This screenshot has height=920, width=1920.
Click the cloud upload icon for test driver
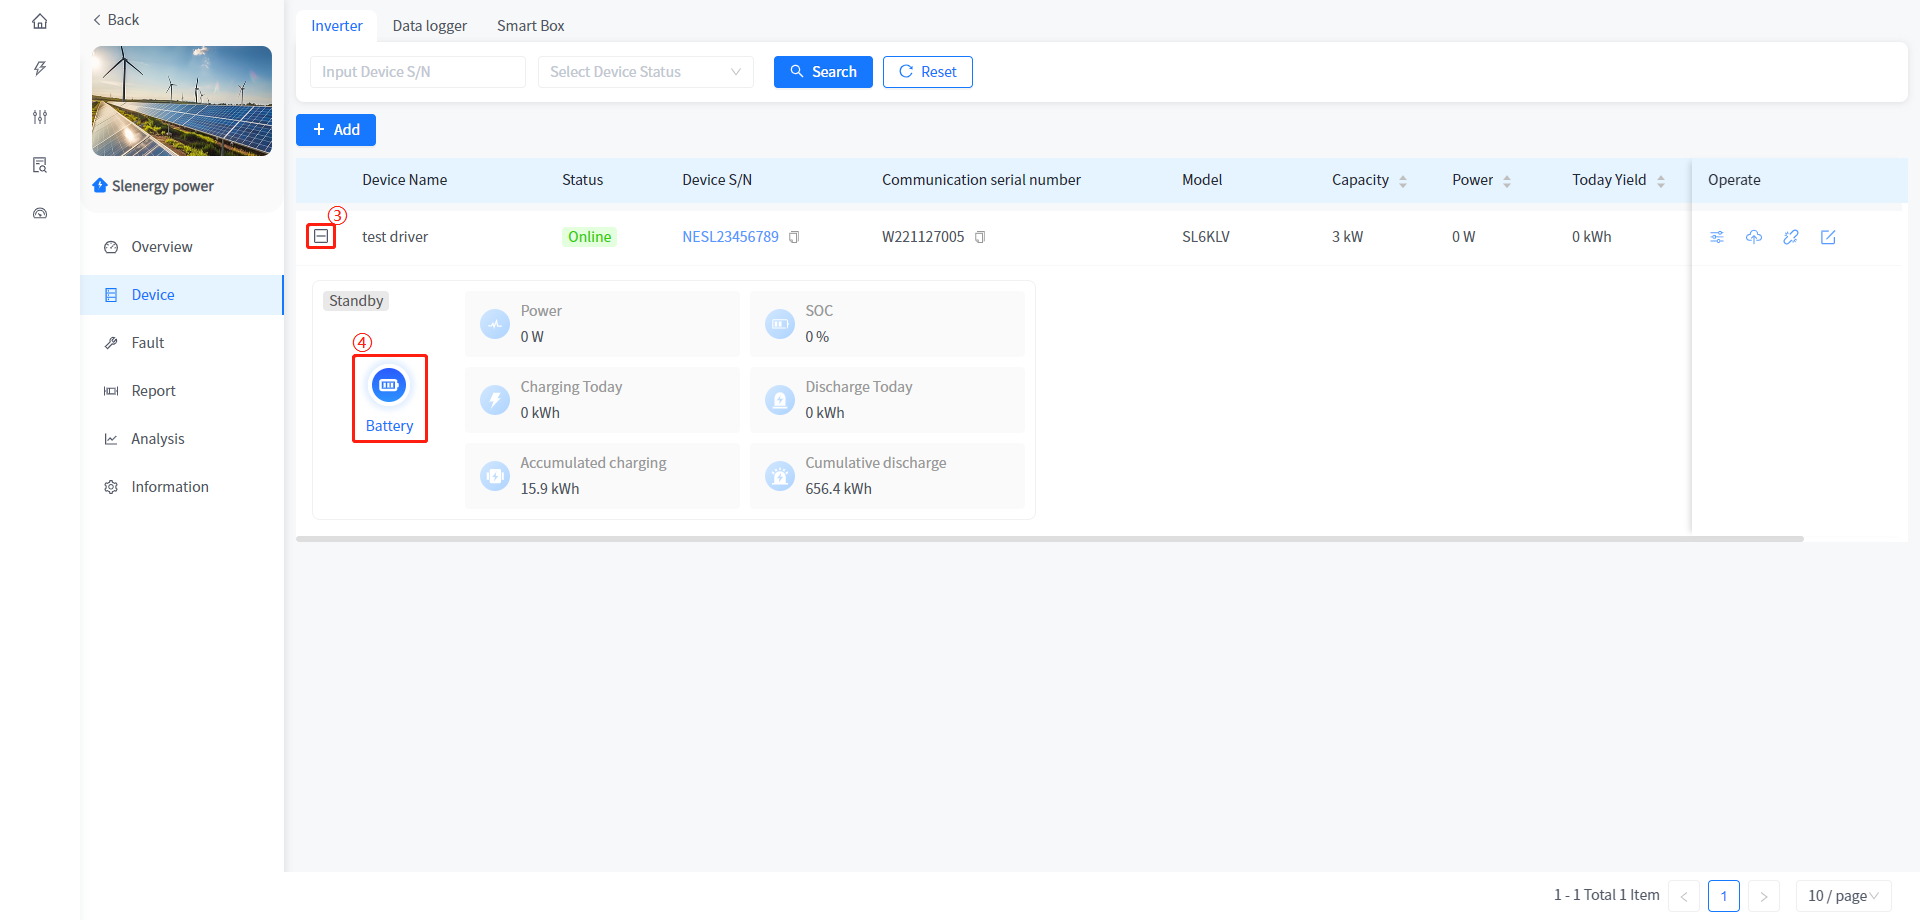[1754, 237]
